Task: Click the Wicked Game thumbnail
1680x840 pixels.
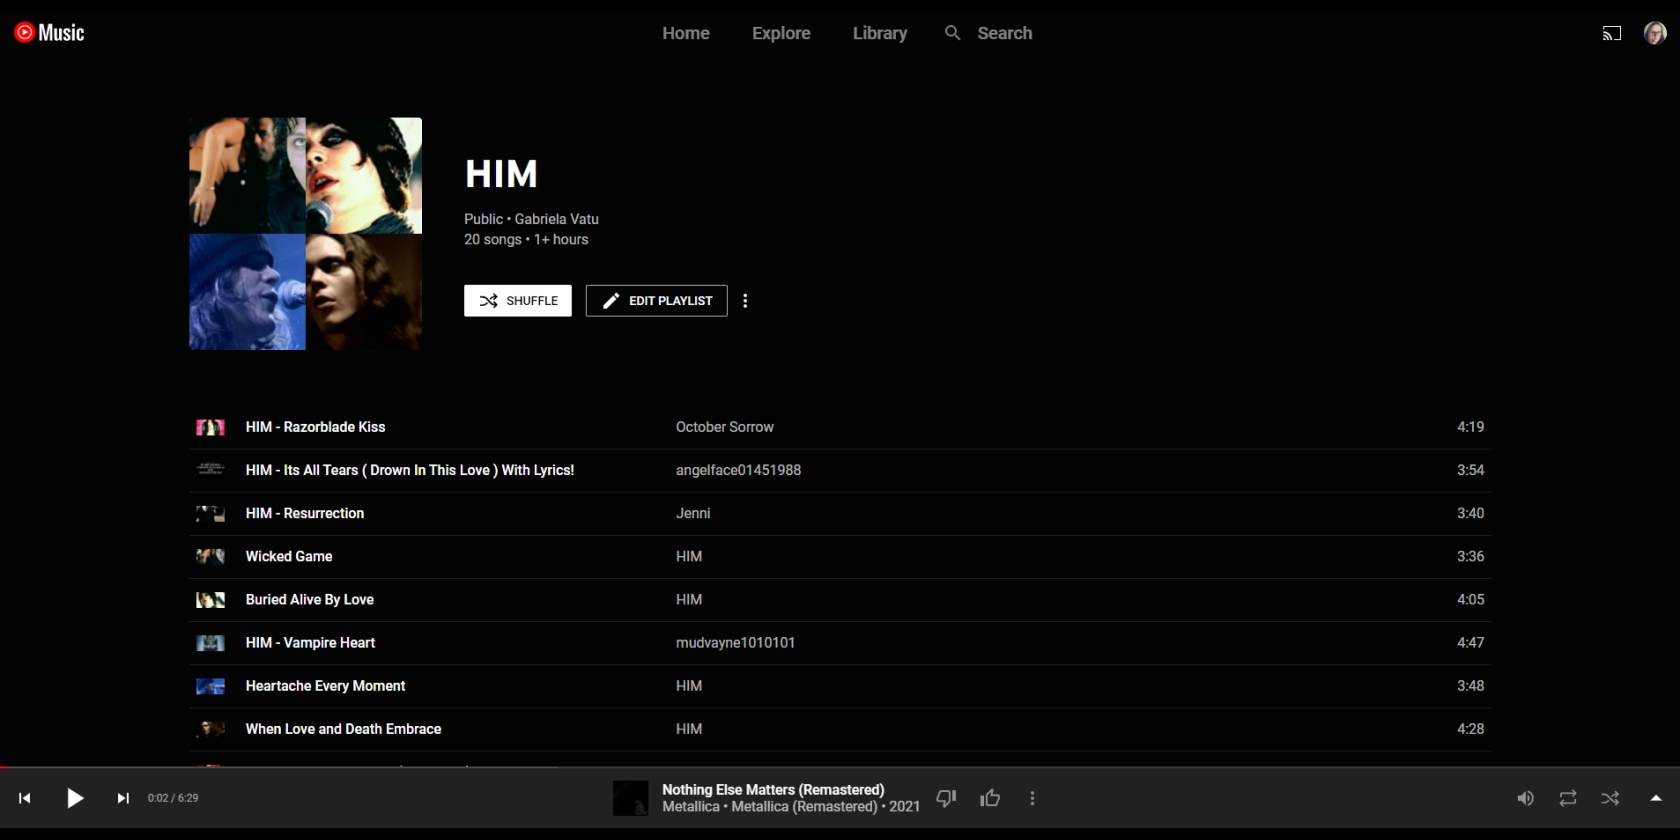Action: pyautogui.click(x=210, y=556)
